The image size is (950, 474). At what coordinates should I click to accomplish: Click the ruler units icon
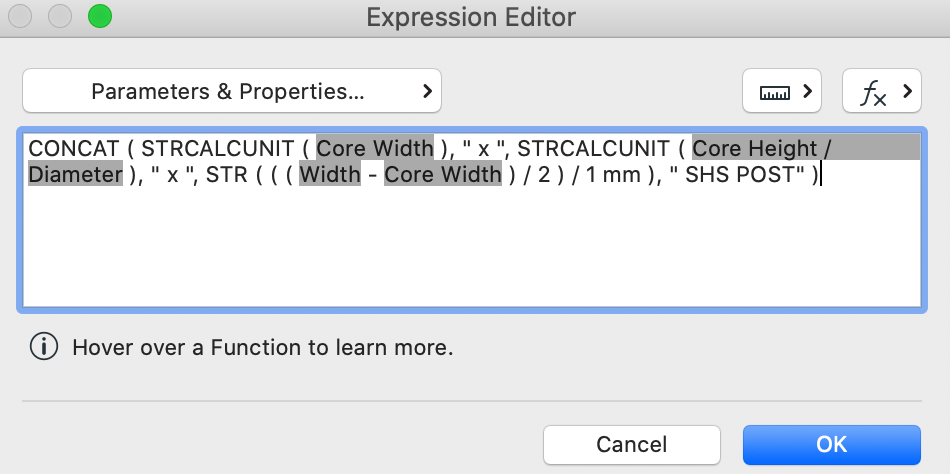(775, 92)
